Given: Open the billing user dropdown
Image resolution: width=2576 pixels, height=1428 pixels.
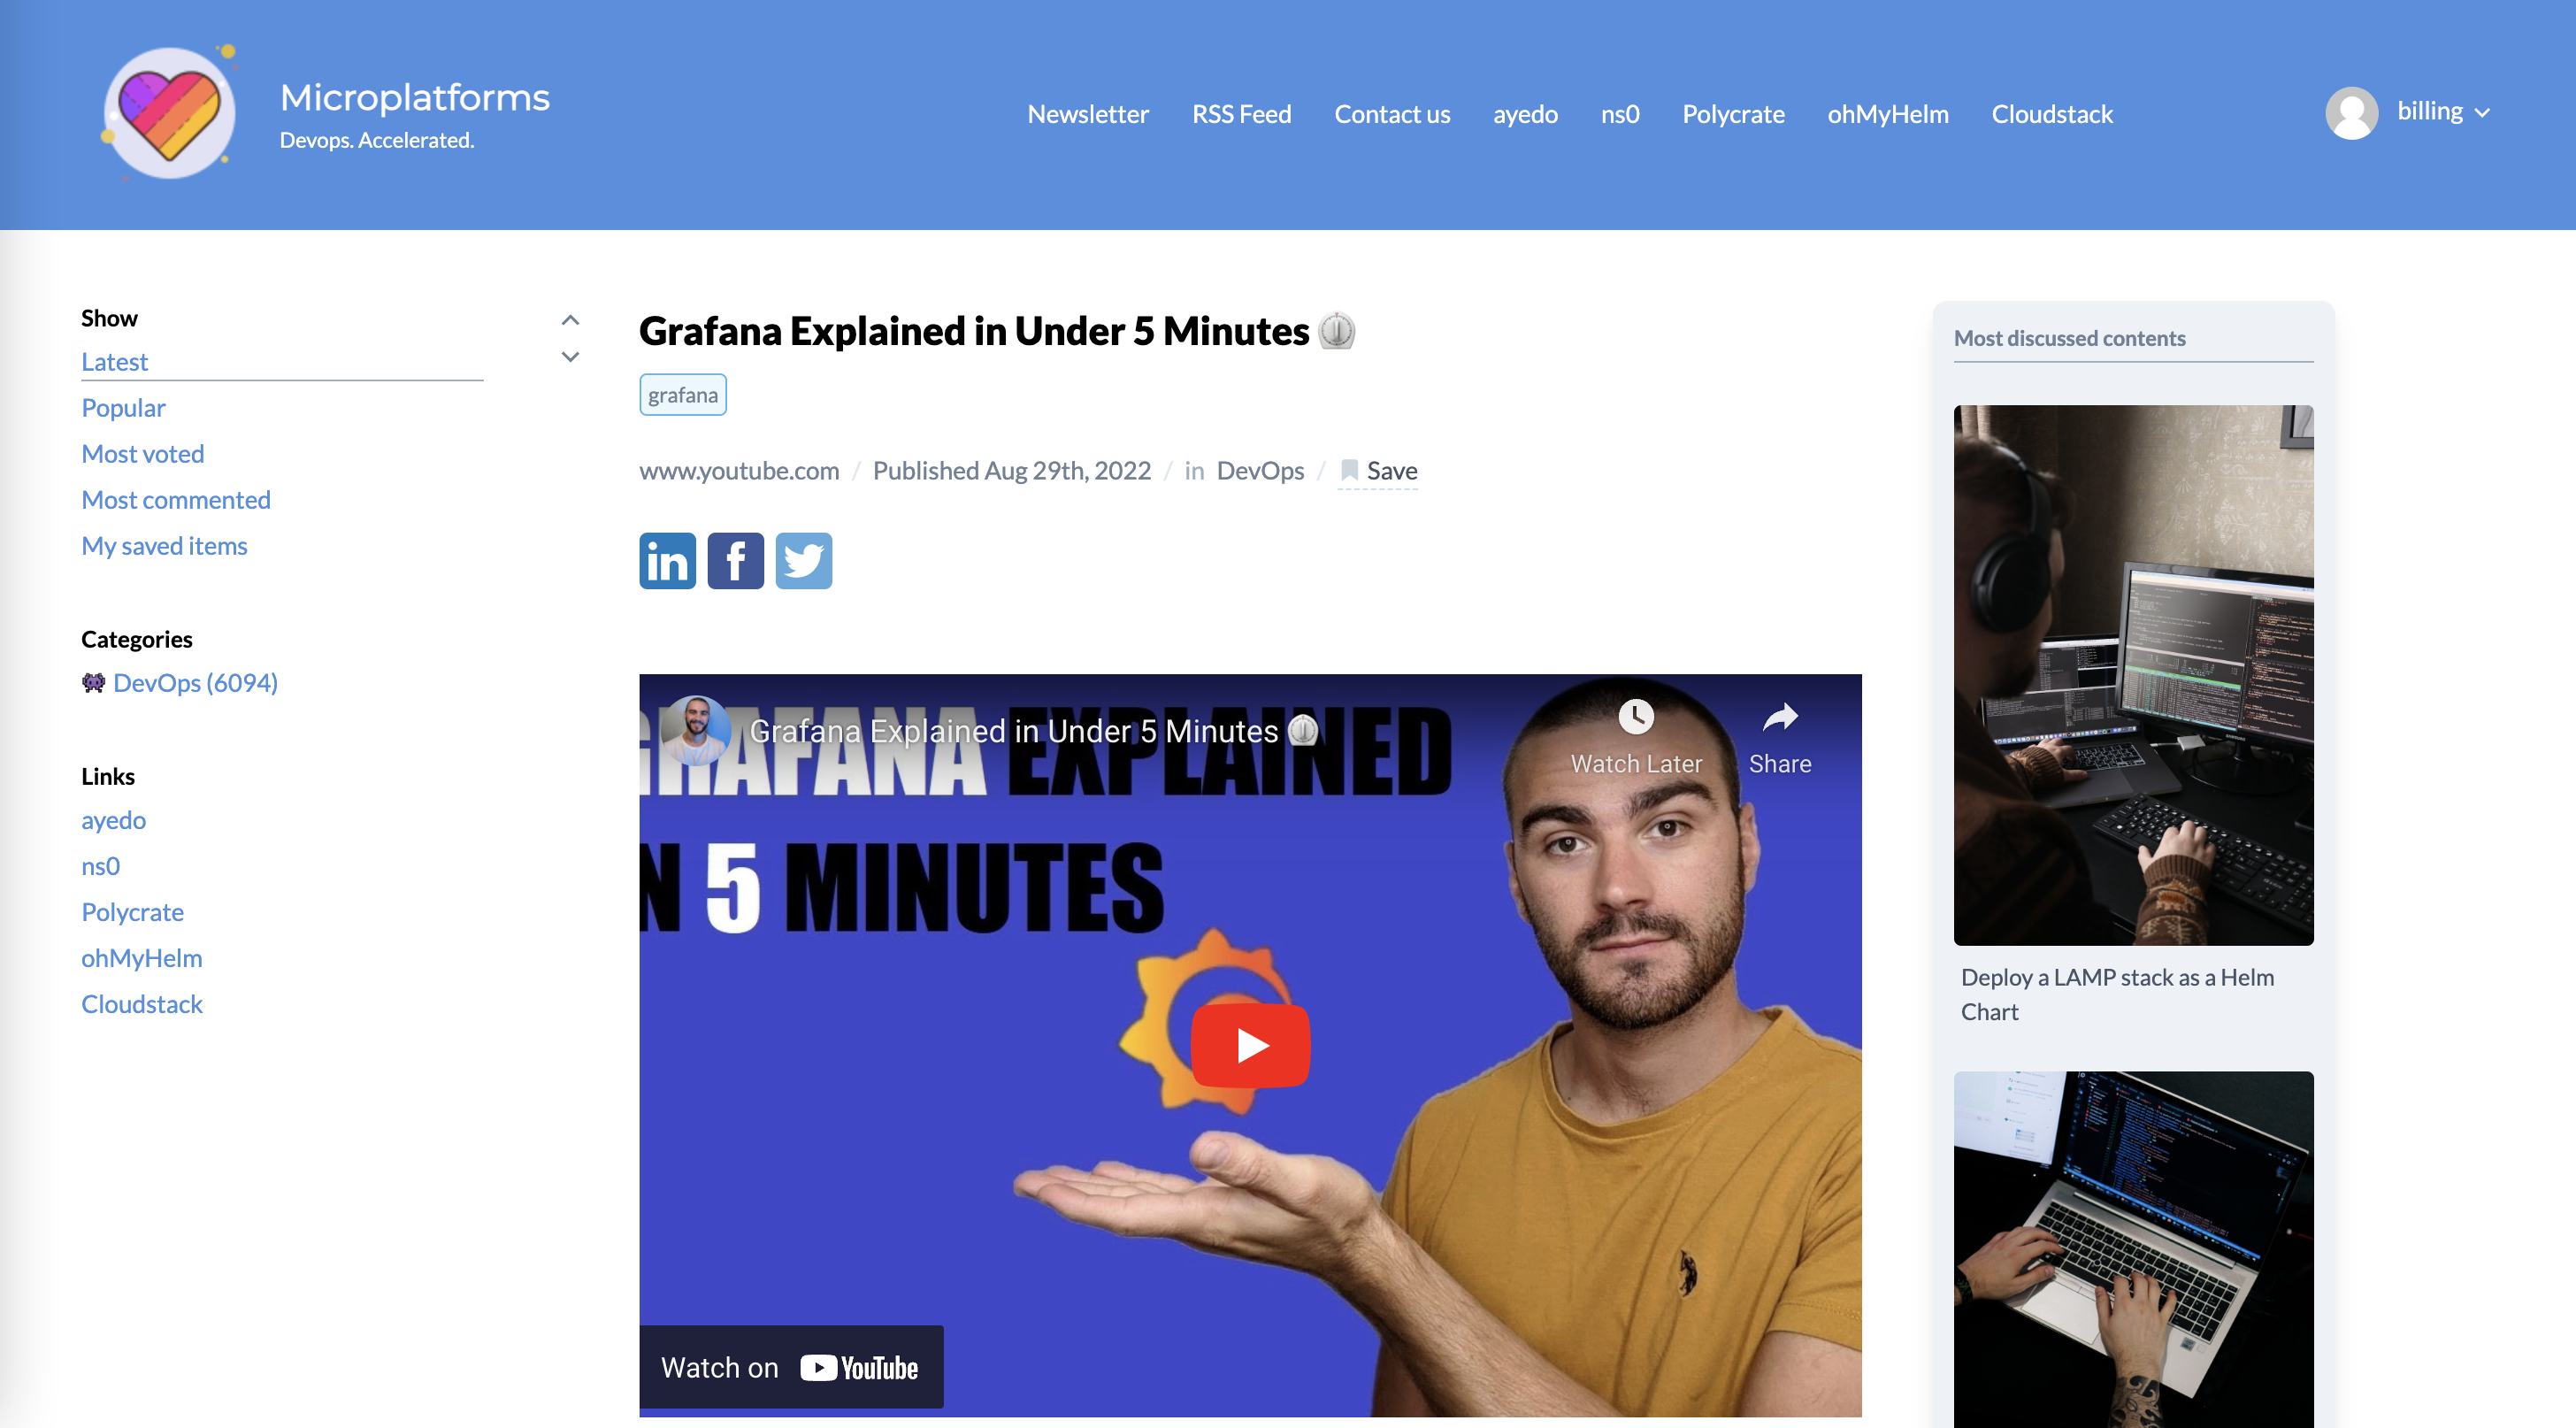Looking at the screenshot, I should [2443, 111].
